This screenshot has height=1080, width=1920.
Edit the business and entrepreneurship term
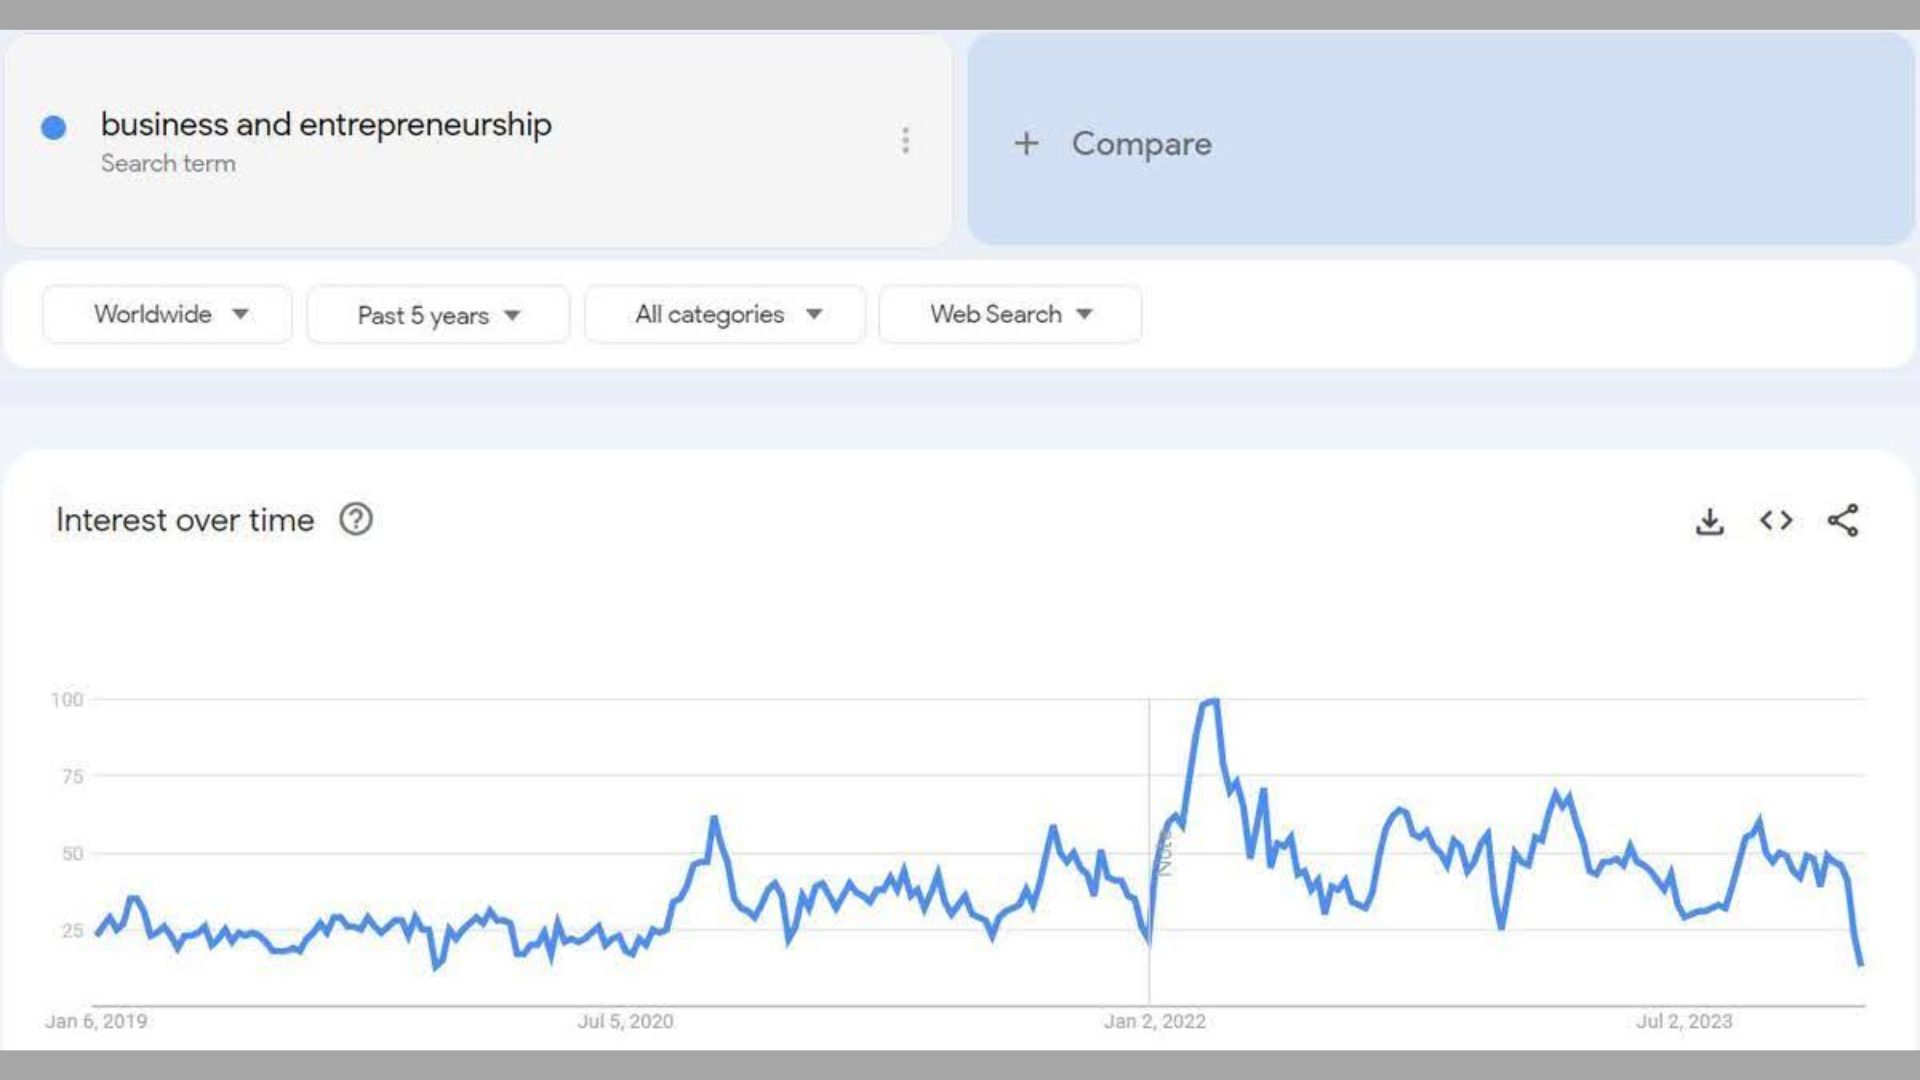tap(326, 124)
